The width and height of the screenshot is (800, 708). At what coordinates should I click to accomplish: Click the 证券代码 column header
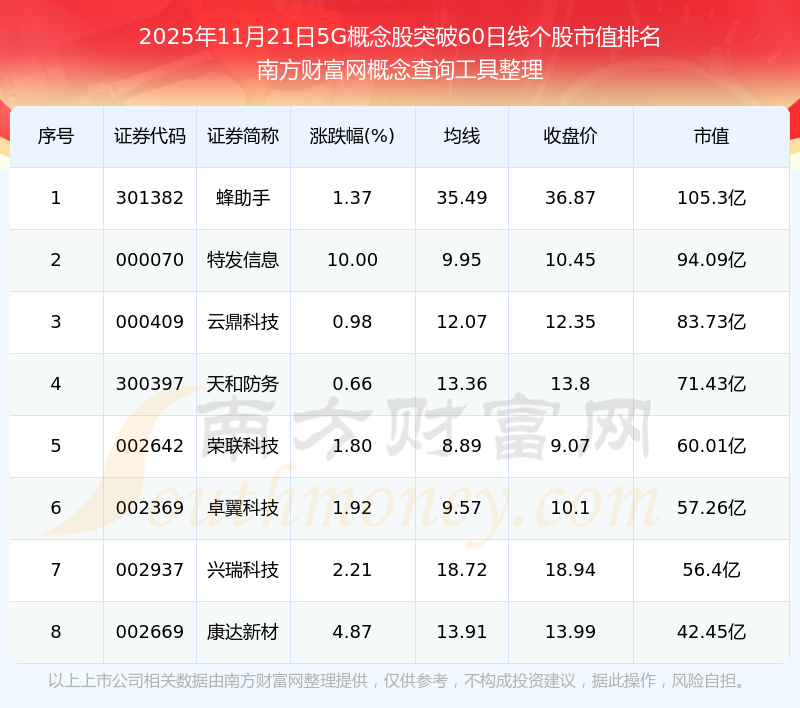click(x=149, y=136)
